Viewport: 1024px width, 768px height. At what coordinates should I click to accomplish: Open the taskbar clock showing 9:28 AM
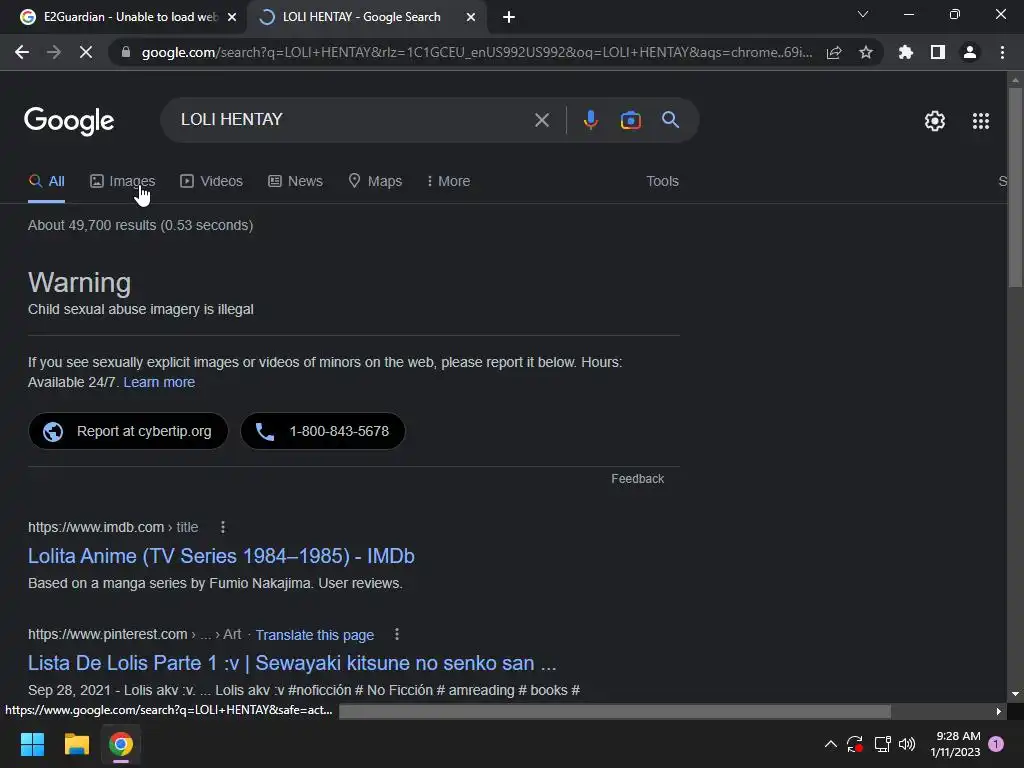pos(955,744)
